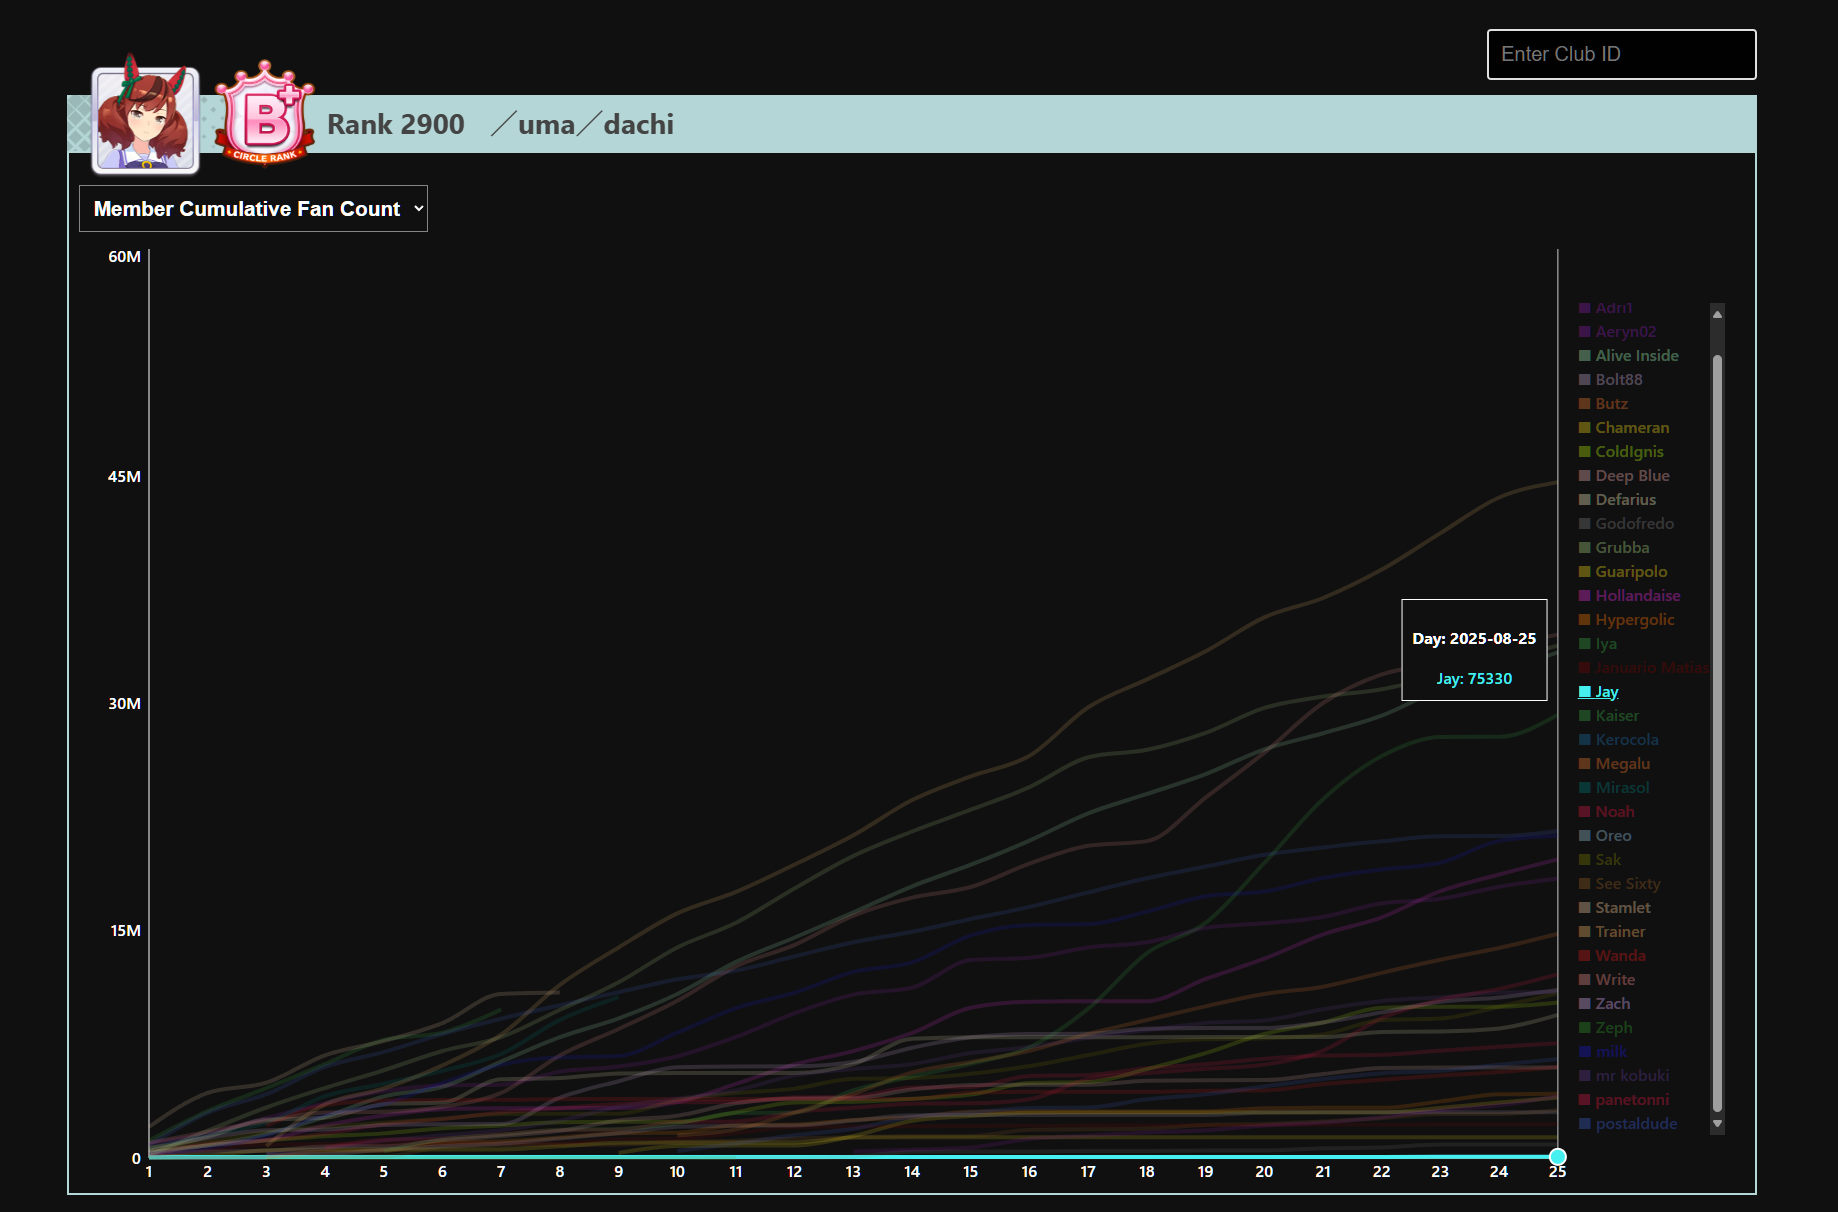Screen dimensions: 1838x1212
Task: Click day 1 on the x-axis
Action: 149,1172
